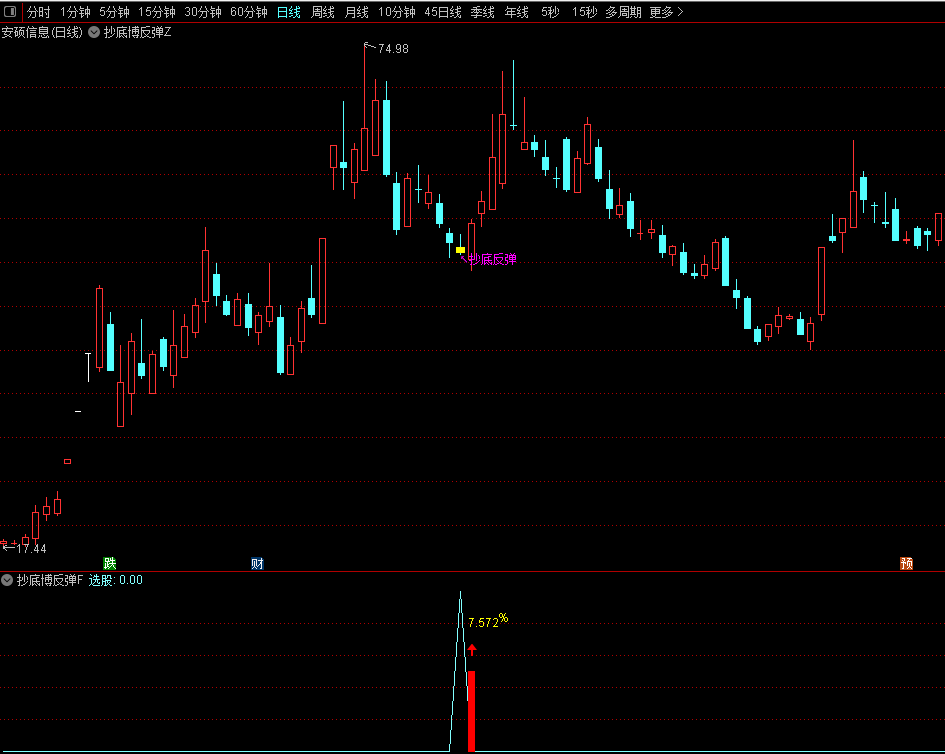Expand the 抄底博反弹F indicator dropdown
The width and height of the screenshot is (945, 754).
(7, 580)
